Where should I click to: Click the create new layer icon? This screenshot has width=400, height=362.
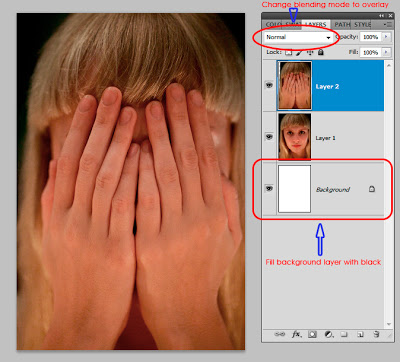(360, 334)
